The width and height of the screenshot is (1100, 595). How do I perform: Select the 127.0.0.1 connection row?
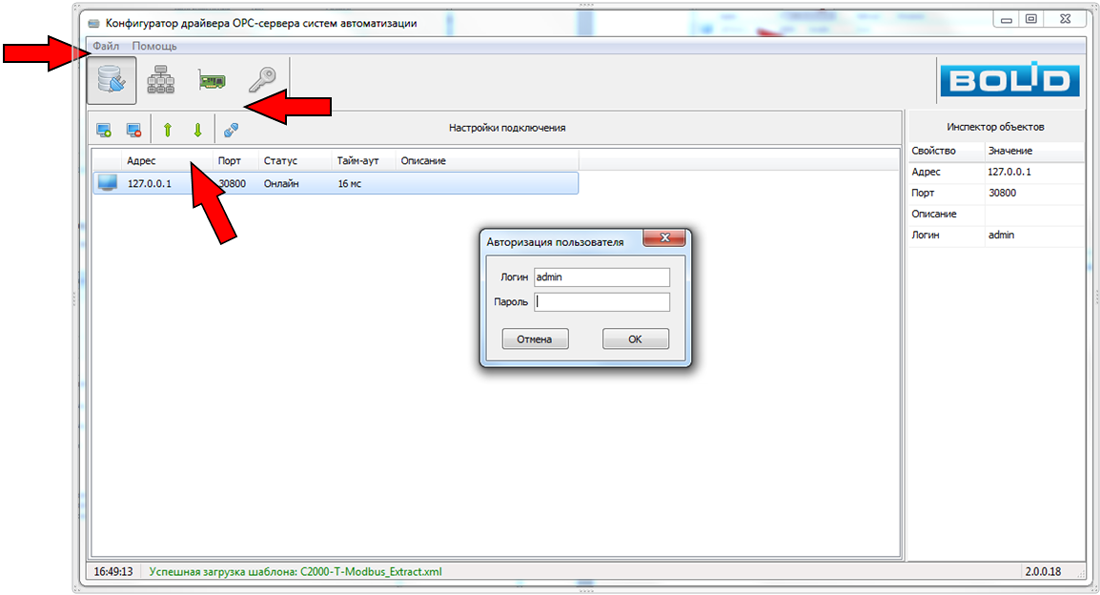point(335,184)
